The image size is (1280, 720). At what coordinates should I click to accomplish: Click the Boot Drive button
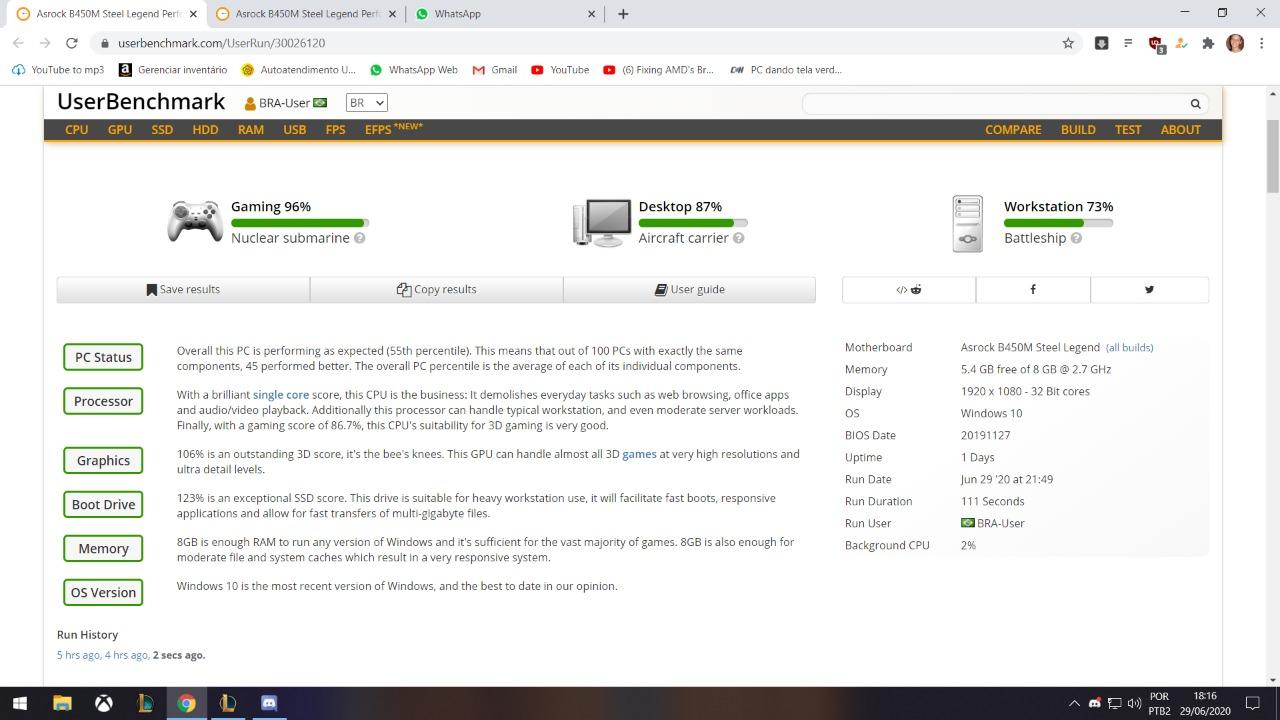coord(103,505)
